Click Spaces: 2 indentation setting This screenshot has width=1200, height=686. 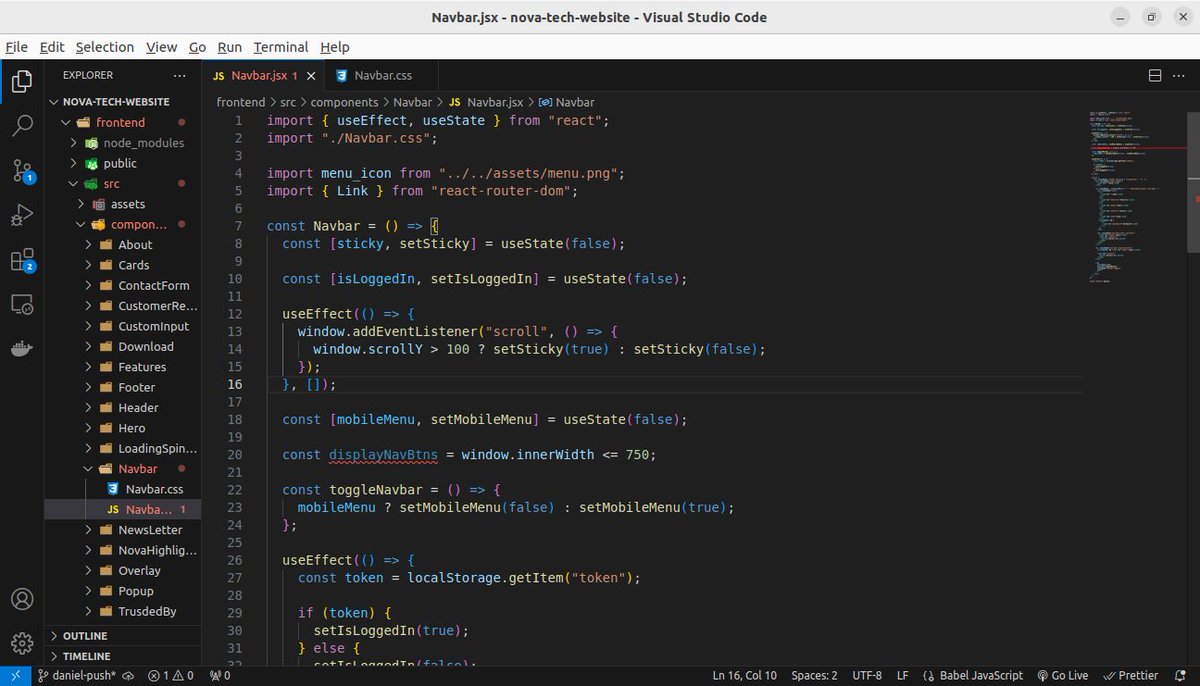pyautogui.click(x=815, y=676)
